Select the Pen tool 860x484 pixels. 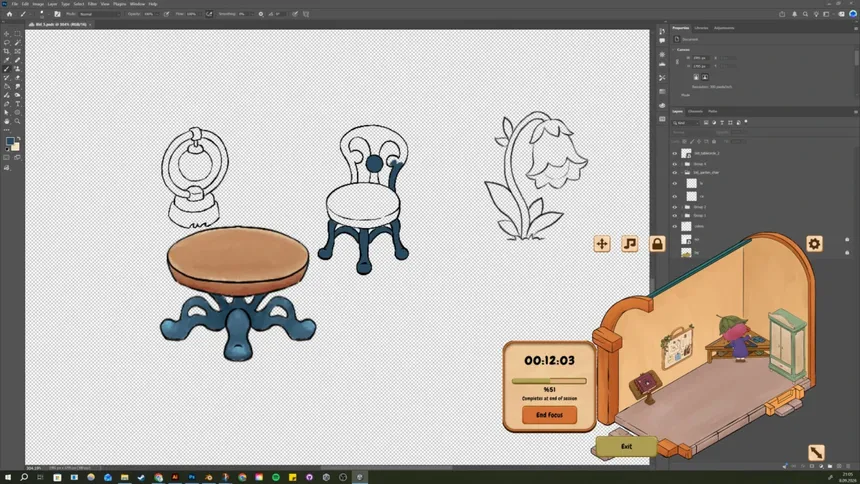click(7, 104)
